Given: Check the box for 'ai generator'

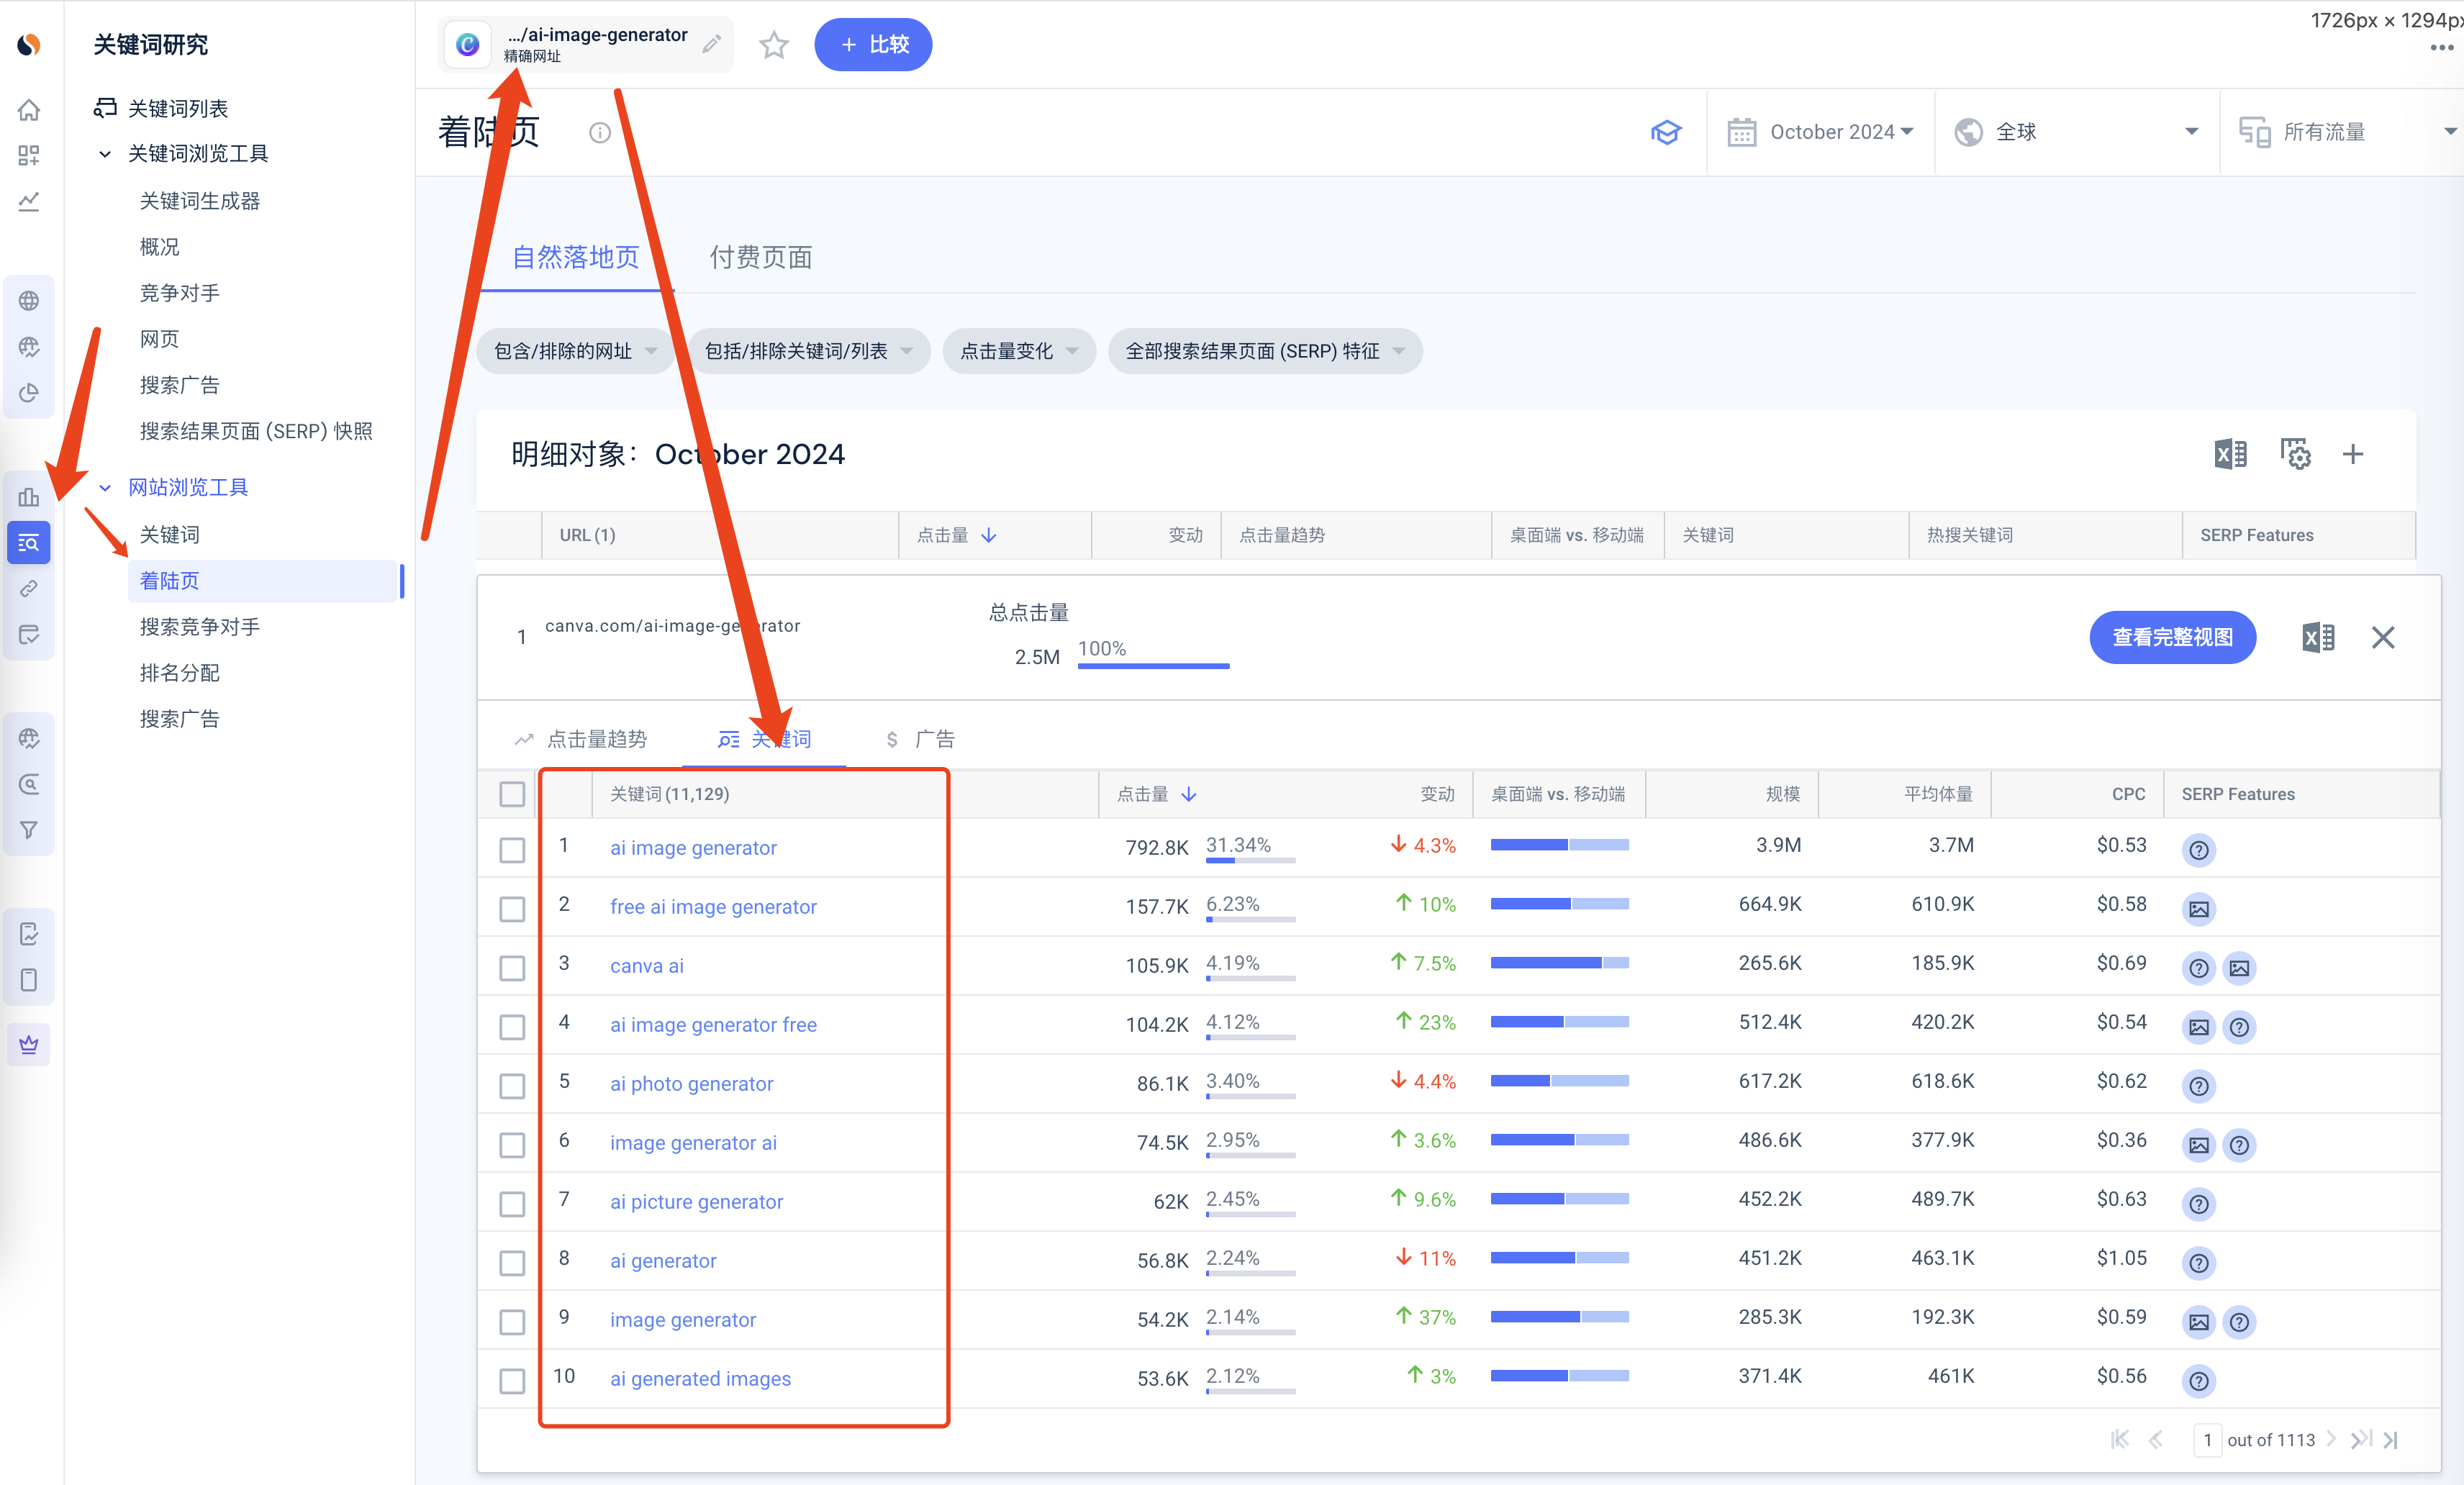Looking at the screenshot, I should pyautogui.click(x=512, y=1263).
